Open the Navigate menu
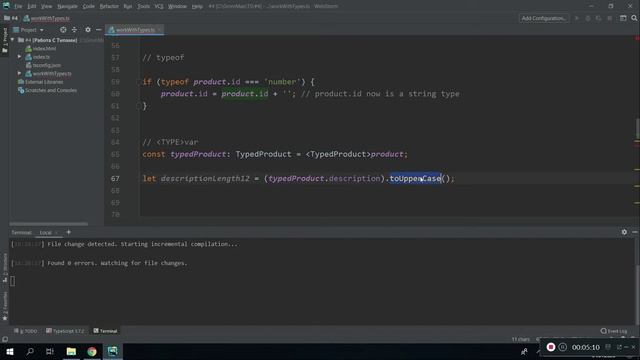Screen dimensions: 640x360 click(x=67, y=6)
